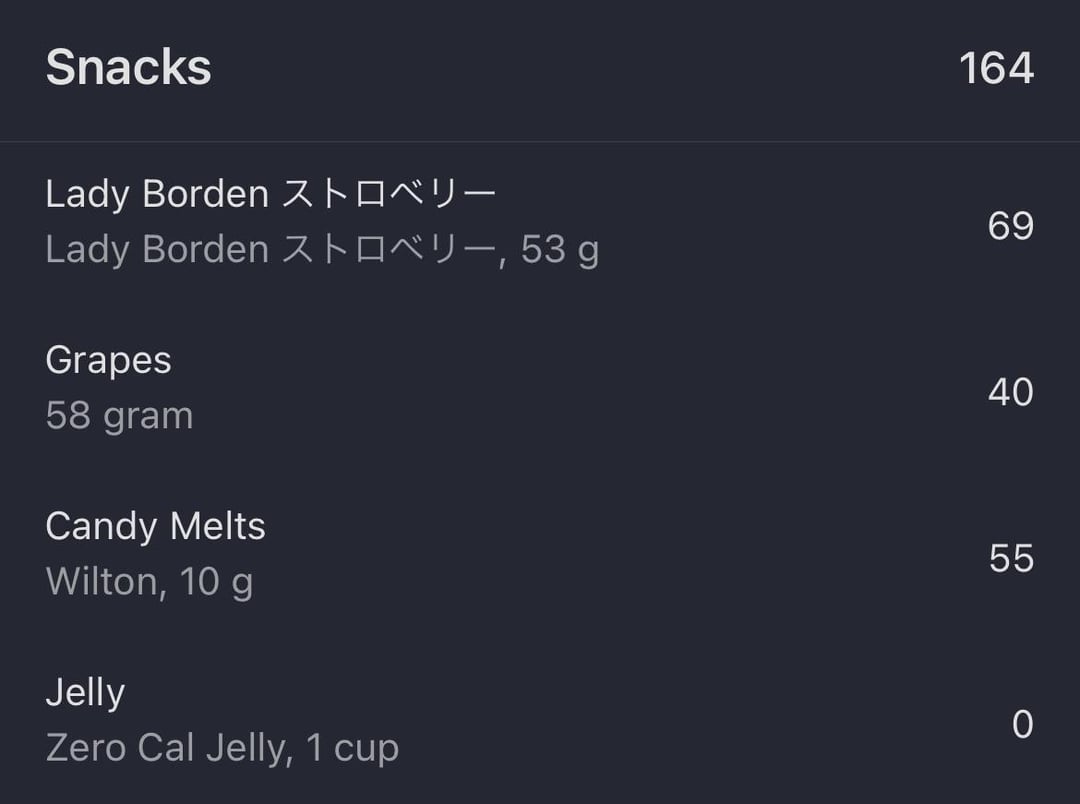Select the Zero Cal Jelly, 1 cup text
This screenshot has width=1080, height=804.
coord(222,748)
